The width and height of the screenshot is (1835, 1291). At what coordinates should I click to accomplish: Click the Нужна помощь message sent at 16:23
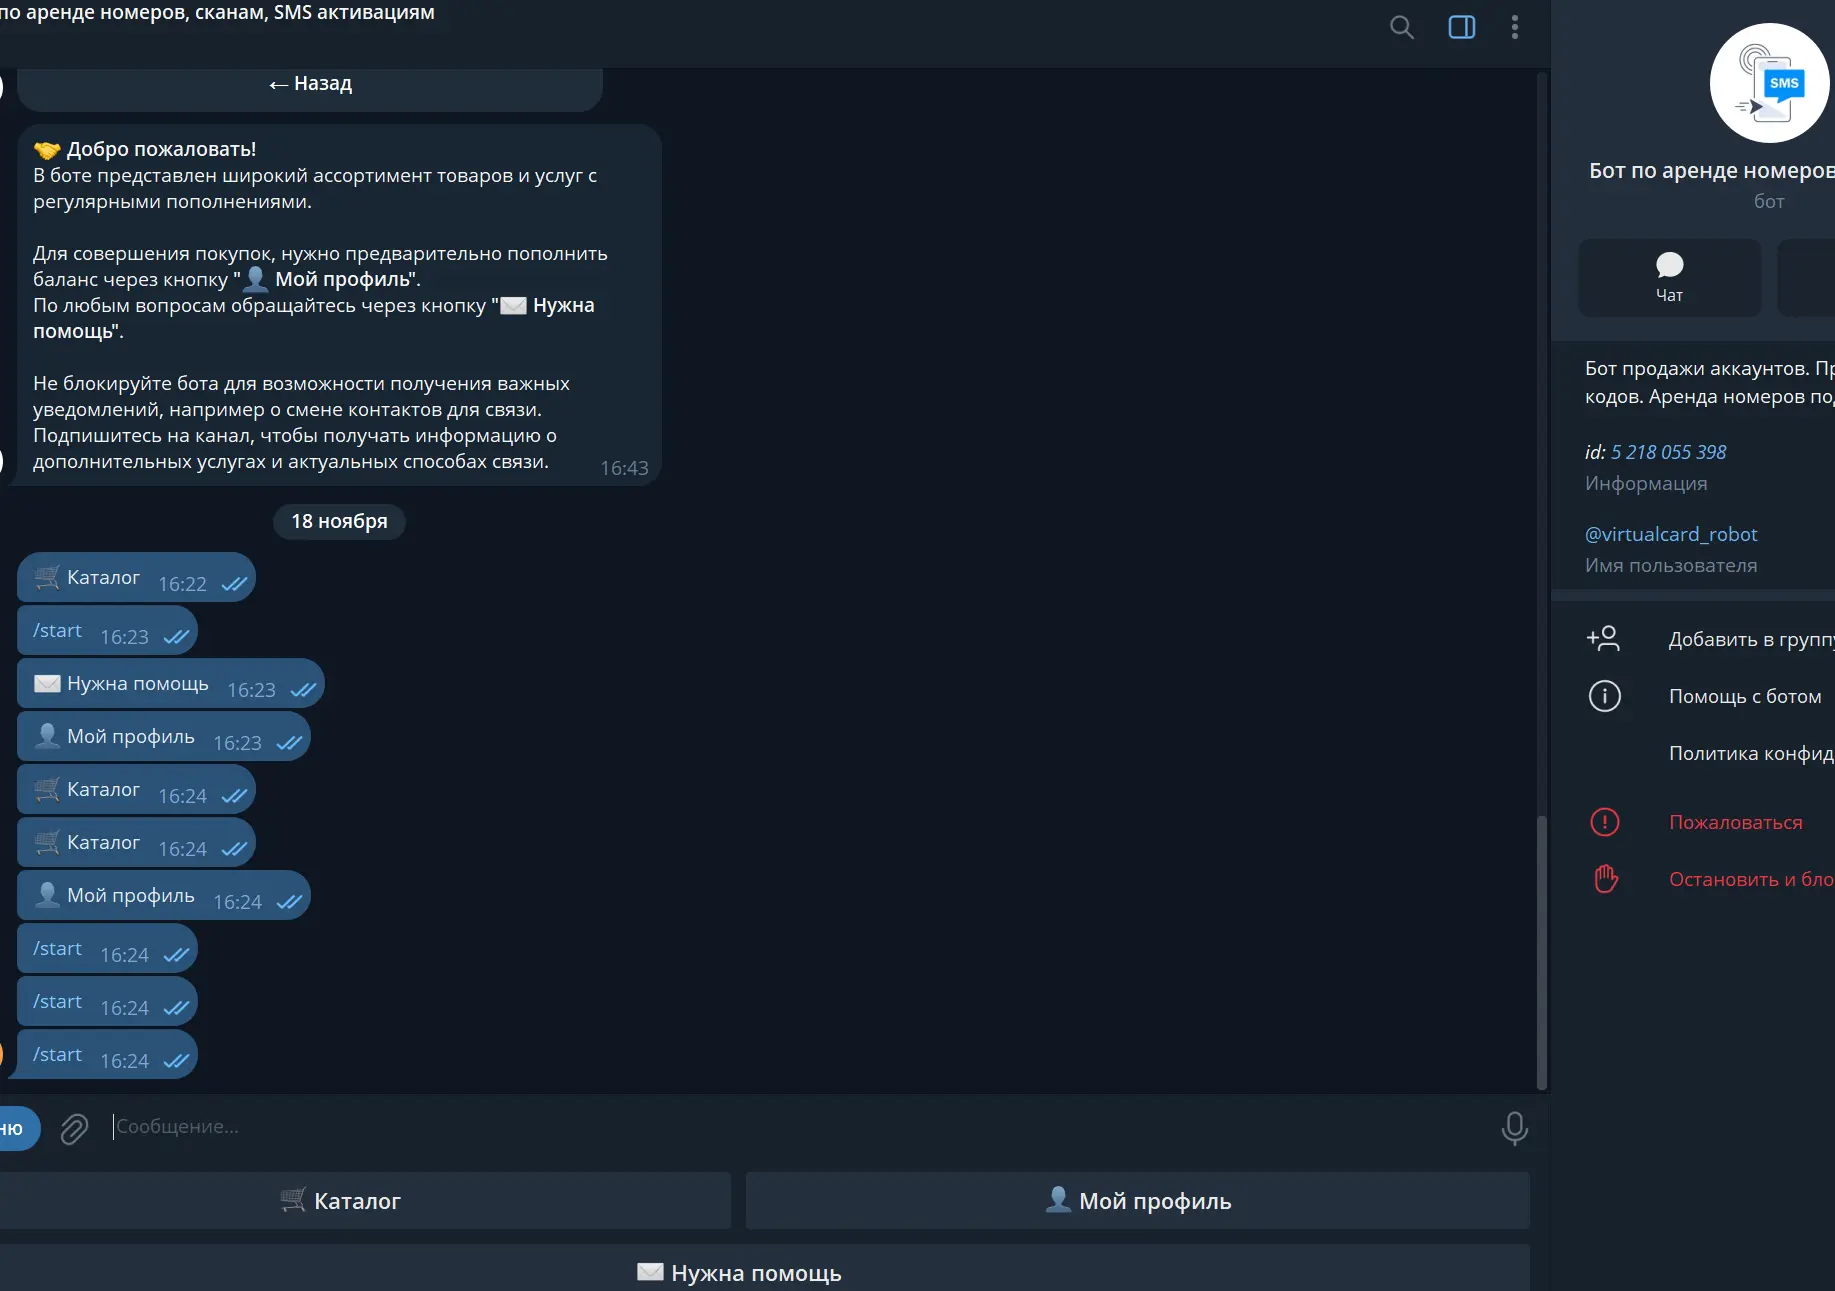point(171,684)
